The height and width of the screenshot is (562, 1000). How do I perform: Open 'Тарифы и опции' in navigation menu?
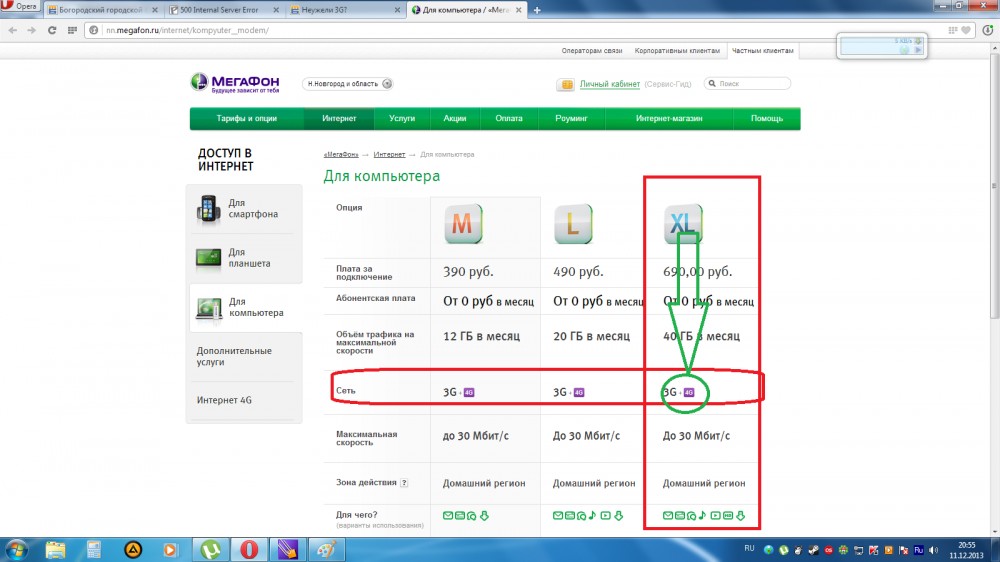coord(247,118)
